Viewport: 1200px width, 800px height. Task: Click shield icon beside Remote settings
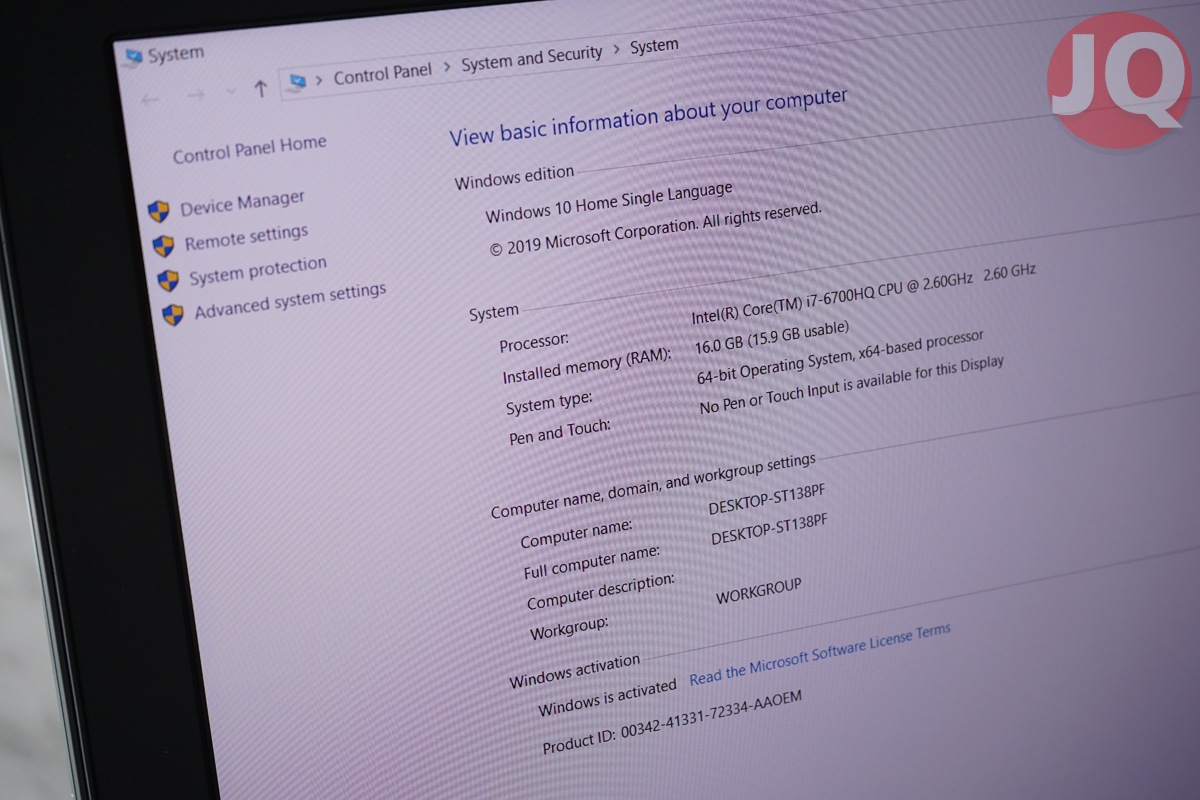163,246
